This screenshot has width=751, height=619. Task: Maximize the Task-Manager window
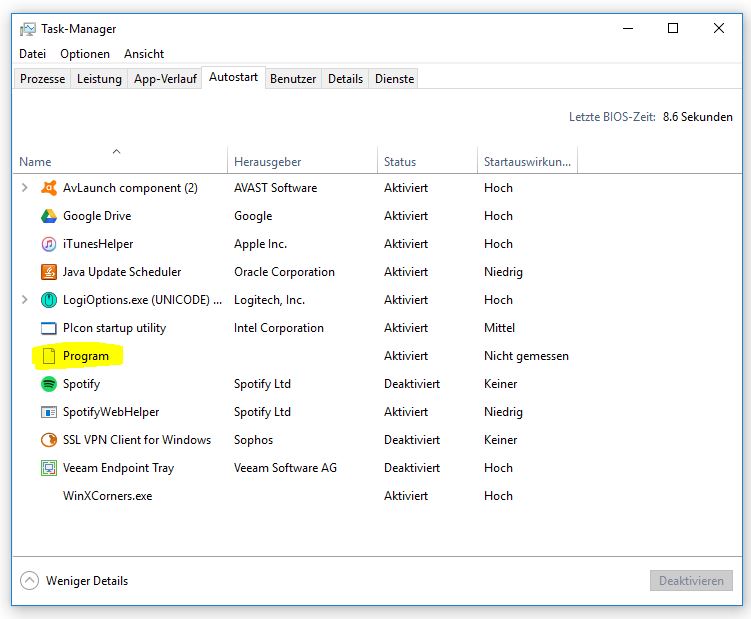pyautogui.click(x=673, y=28)
